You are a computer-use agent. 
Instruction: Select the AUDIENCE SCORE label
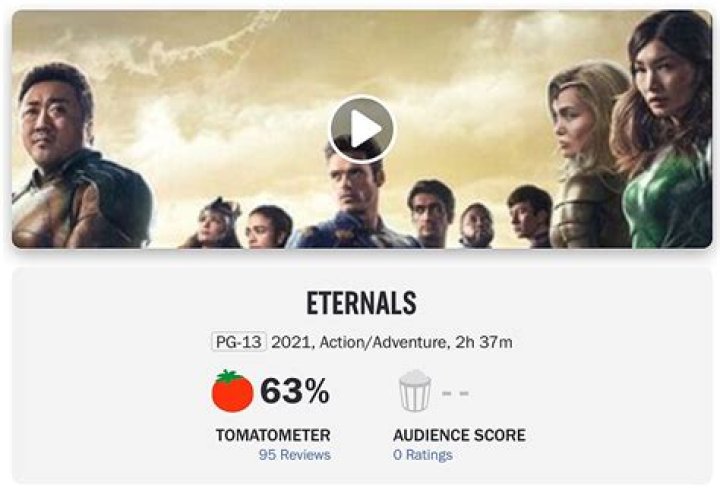pyautogui.click(x=459, y=435)
